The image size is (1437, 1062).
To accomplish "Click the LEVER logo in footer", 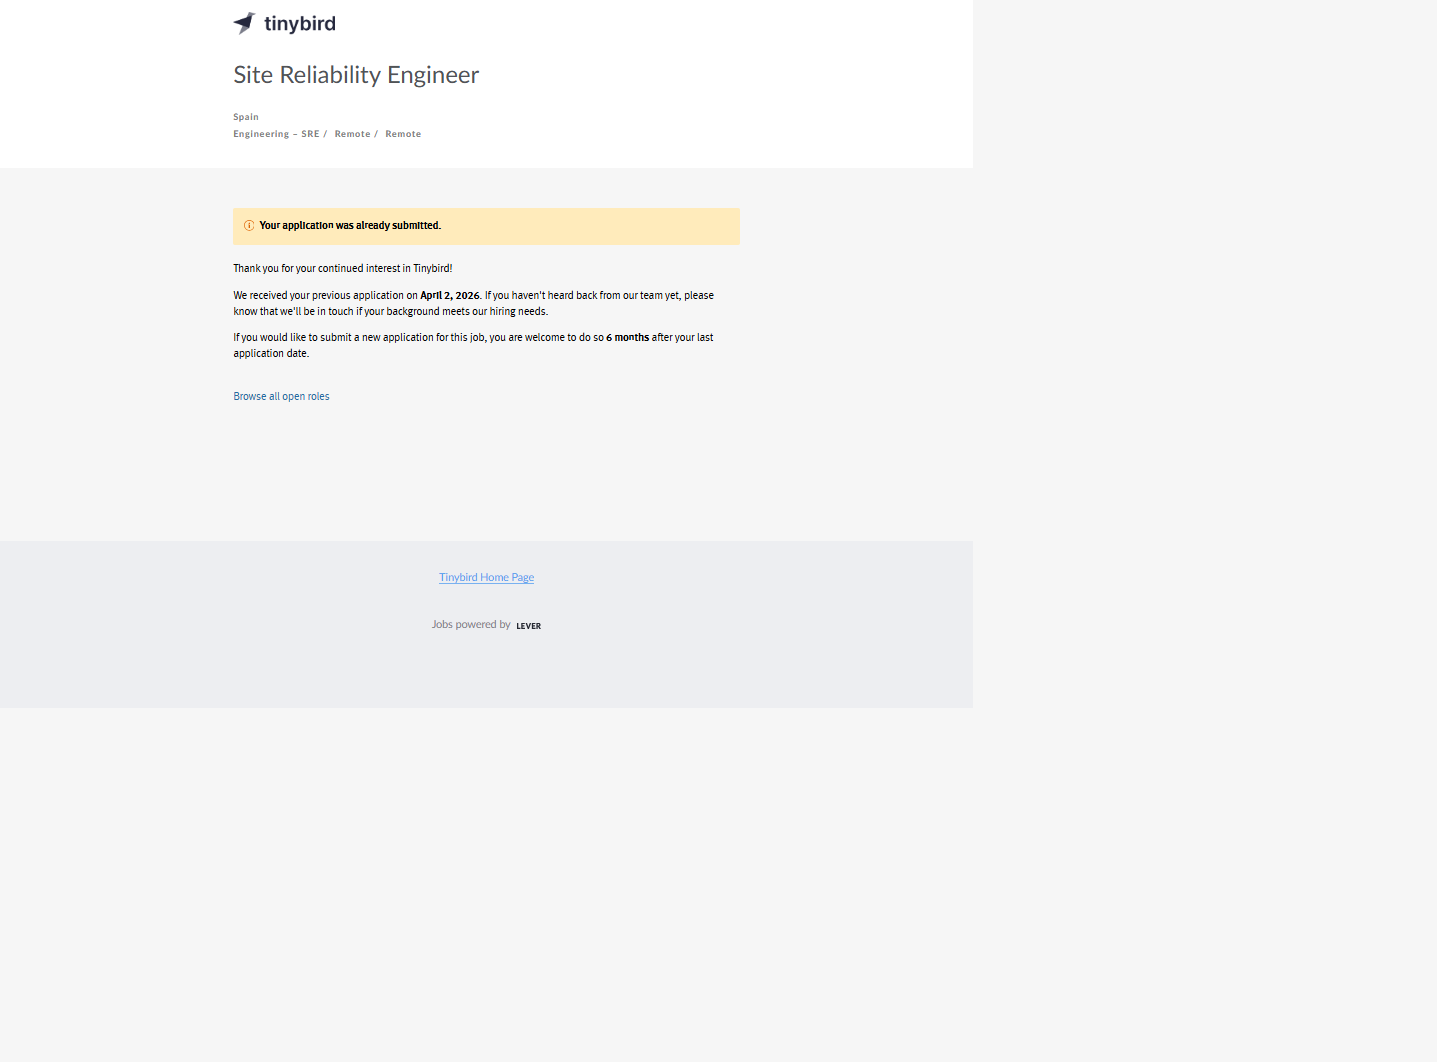I will [528, 626].
